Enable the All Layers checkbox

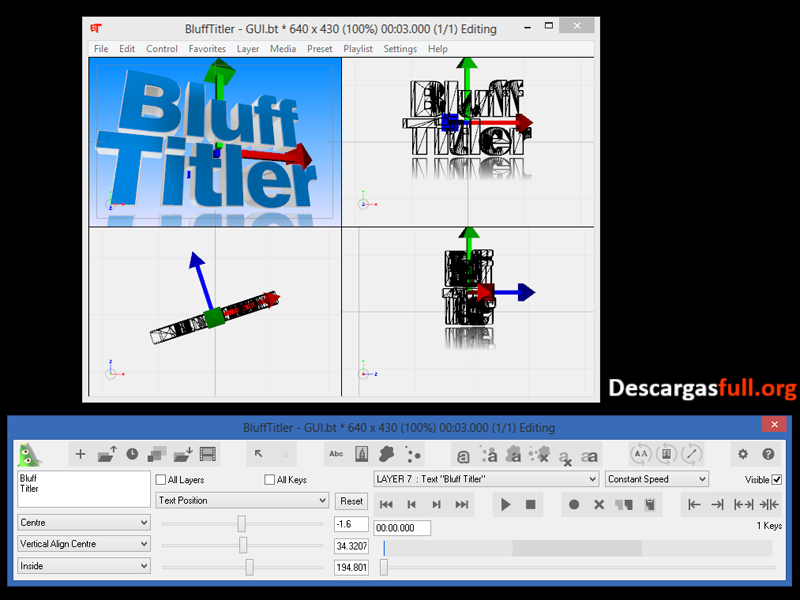click(160, 479)
